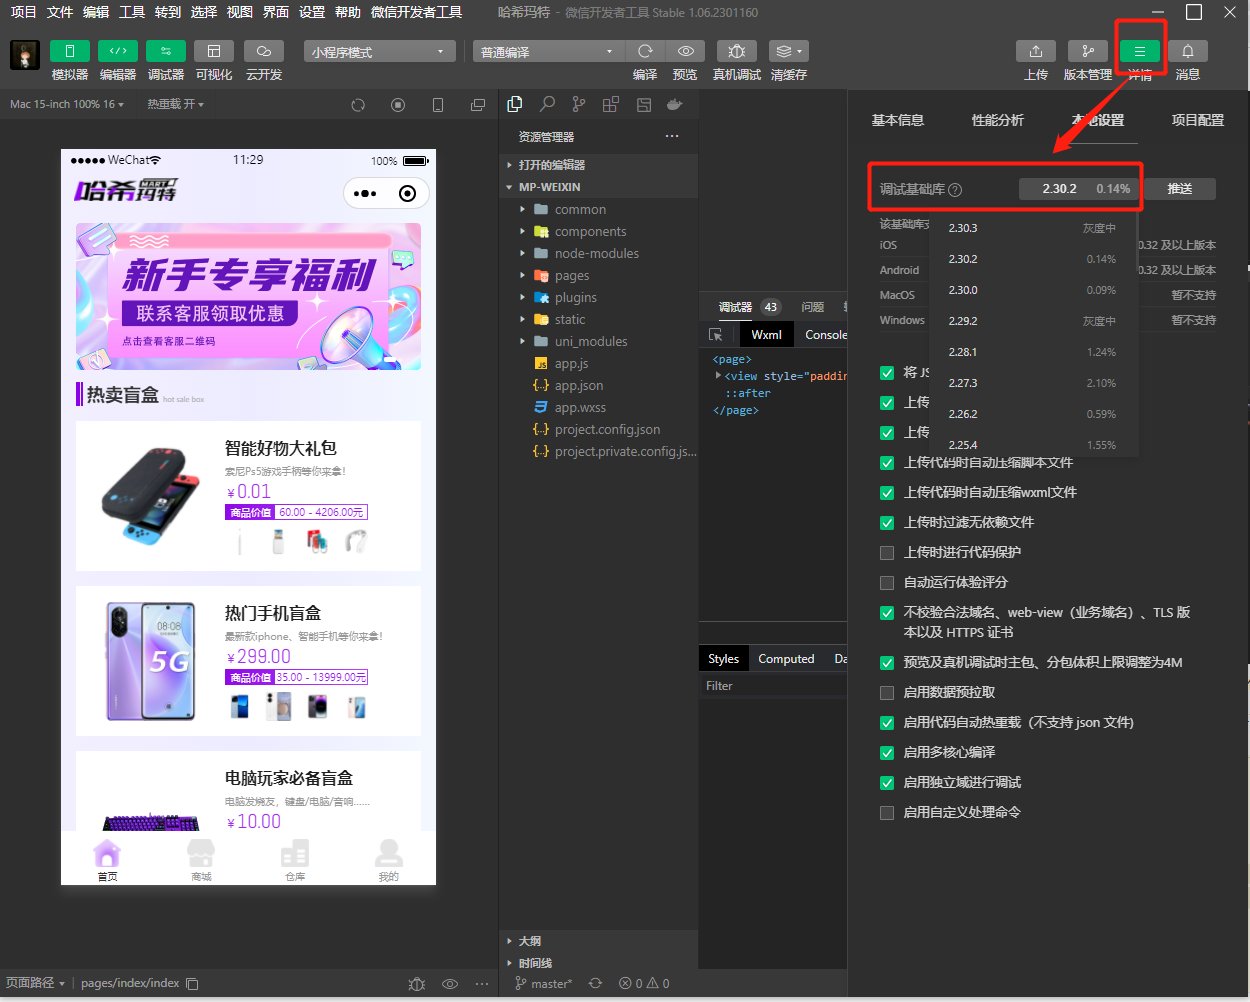1250x1002 pixels.
Task: Click the docker whale icon in the editor sidebar
Action: tap(675, 104)
